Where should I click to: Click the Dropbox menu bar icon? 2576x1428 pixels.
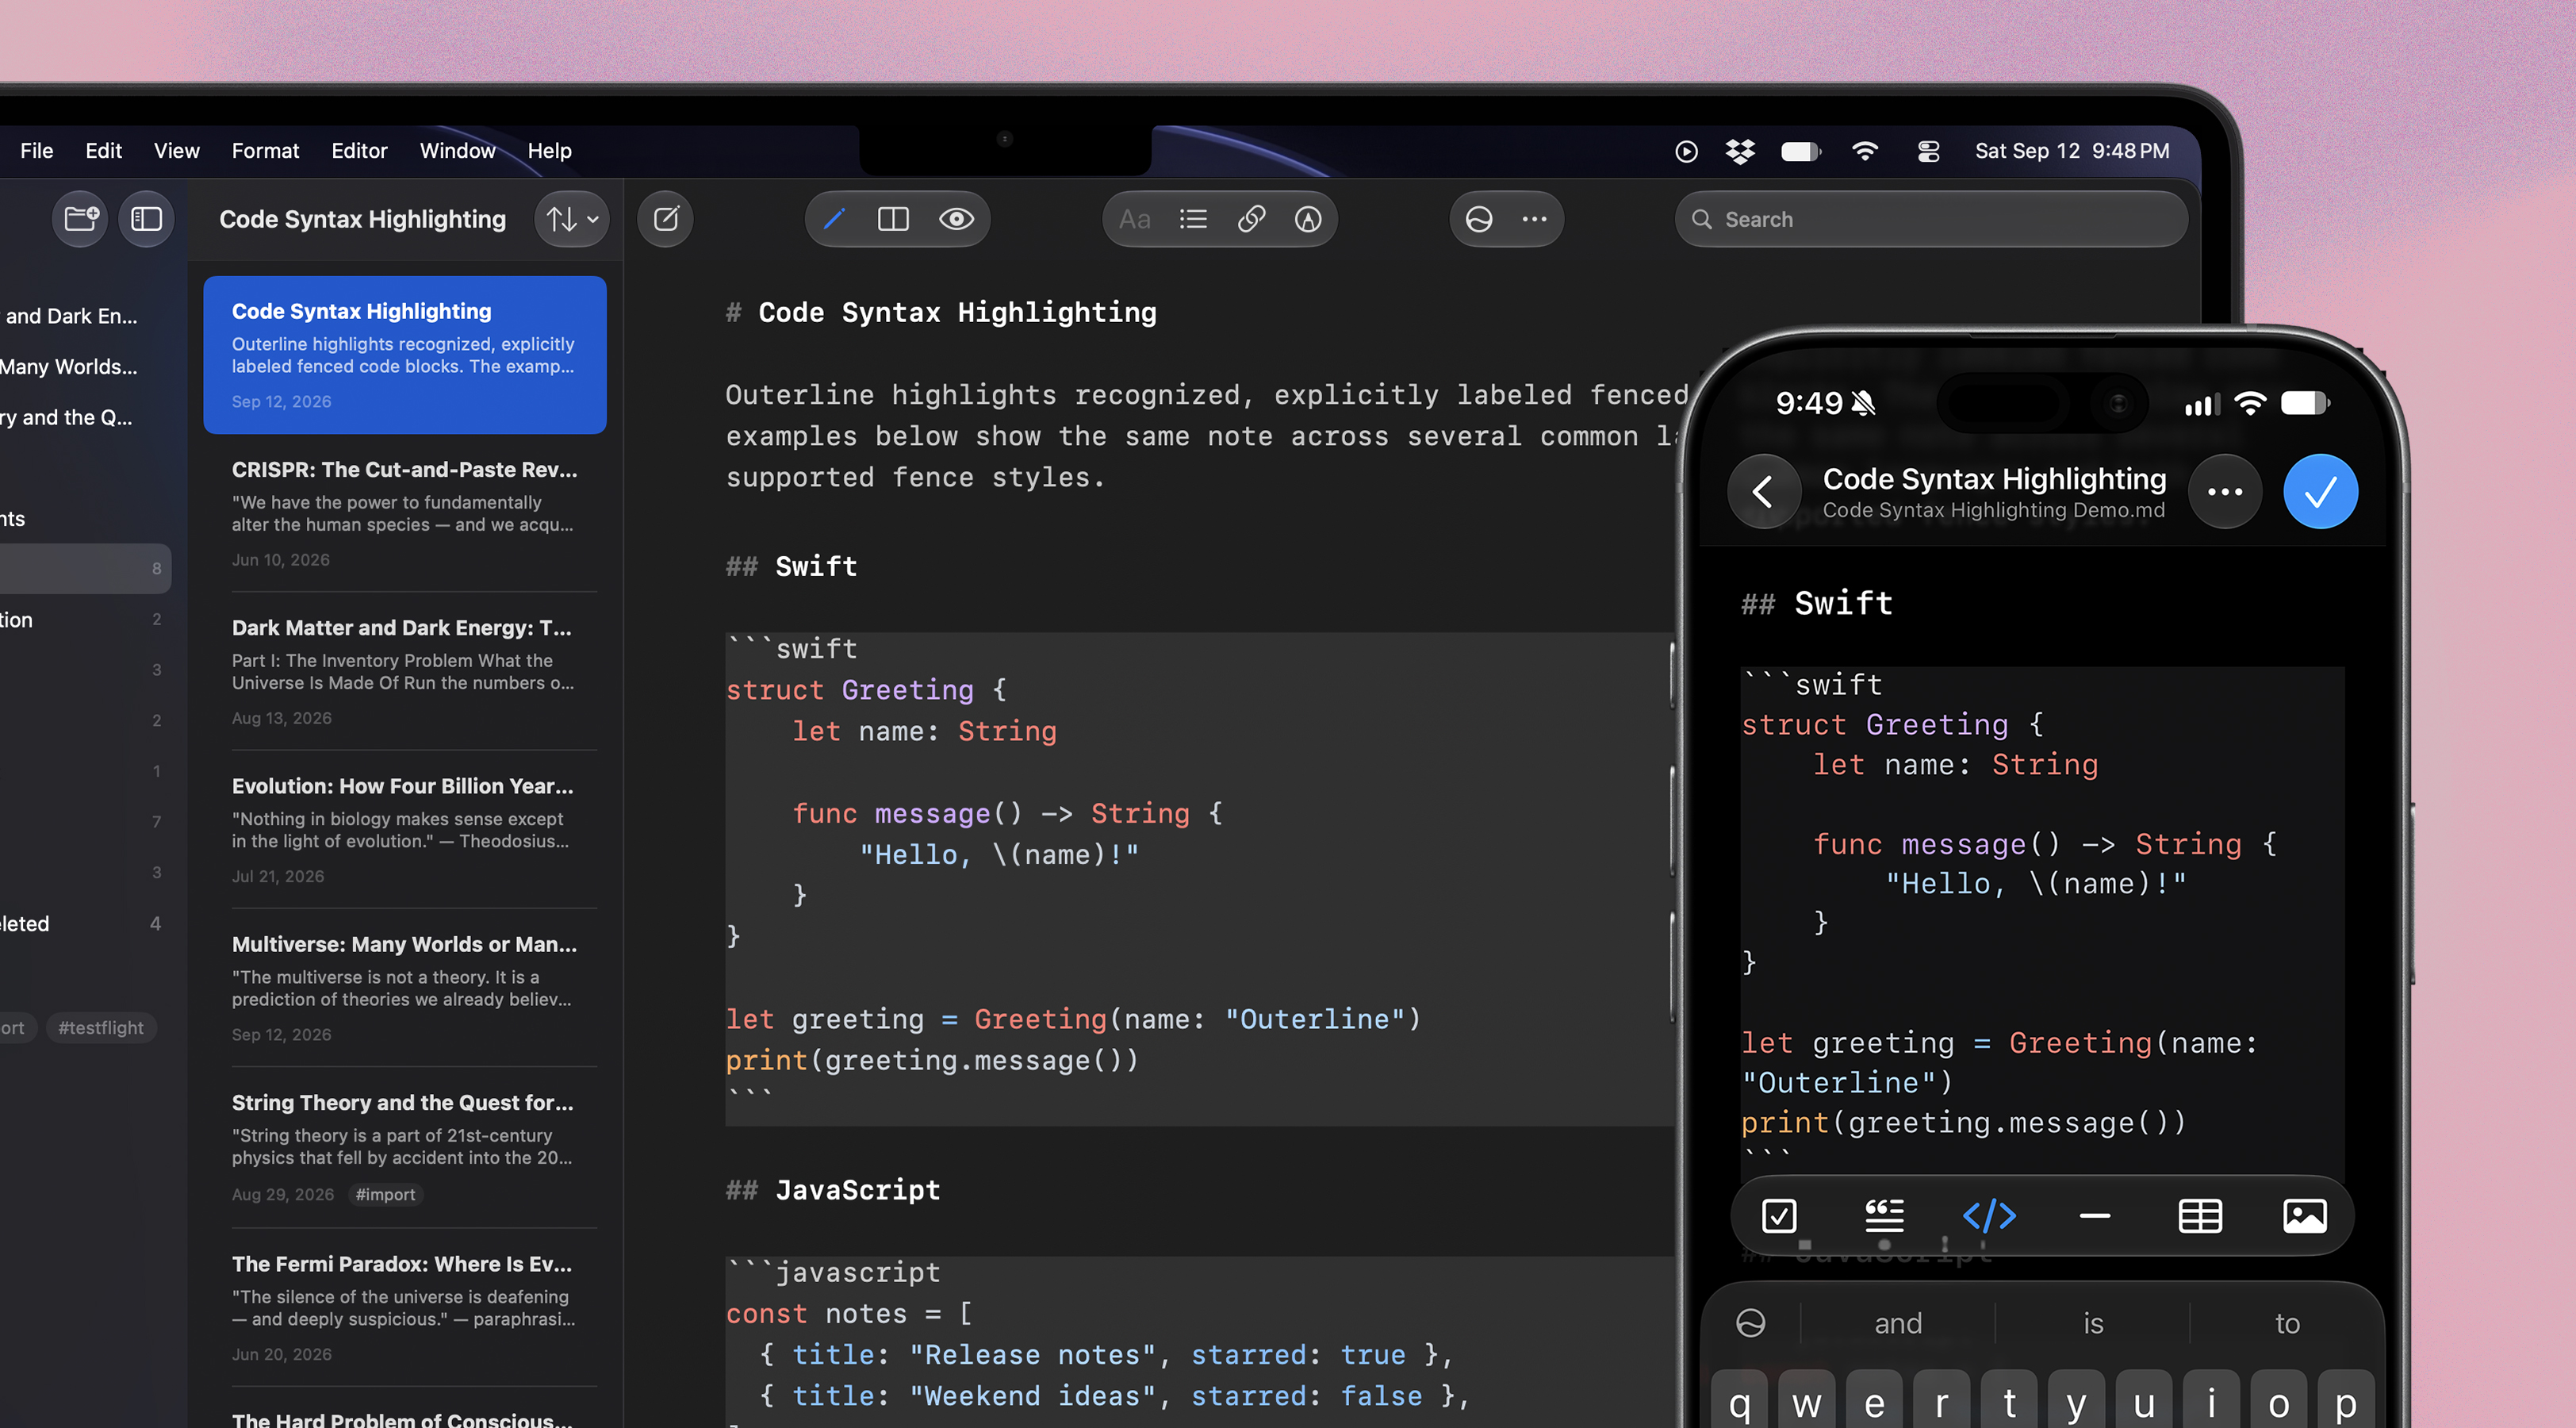pyautogui.click(x=1741, y=151)
